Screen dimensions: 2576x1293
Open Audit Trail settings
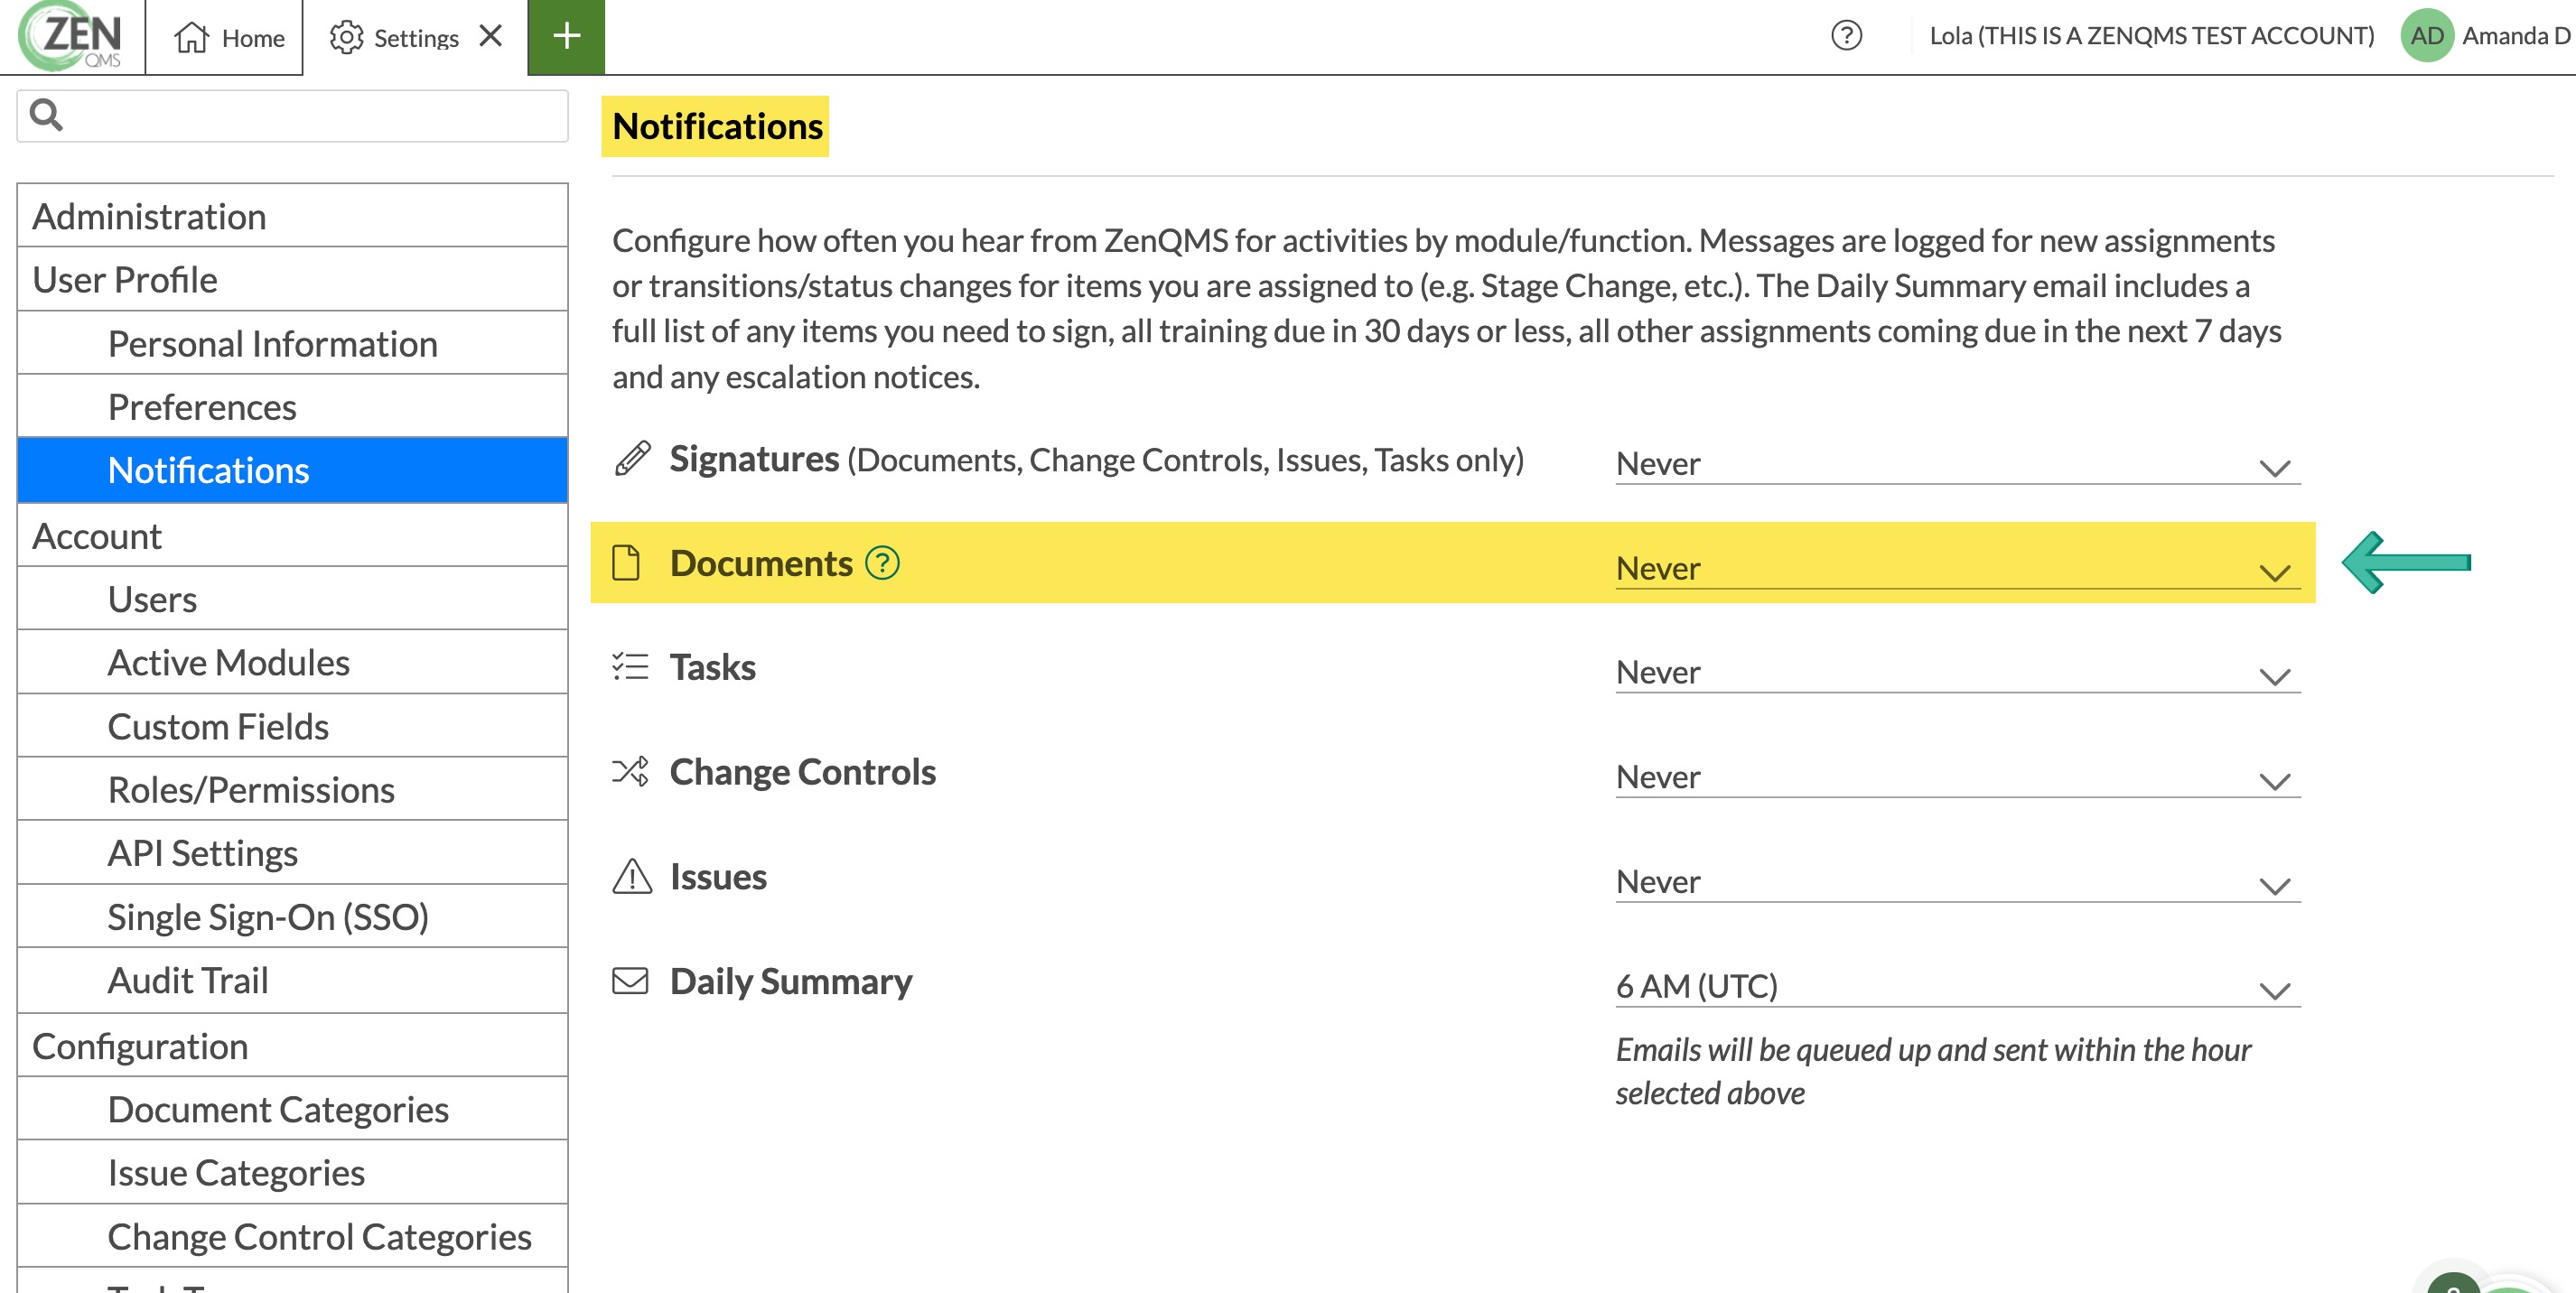pos(292,980)
